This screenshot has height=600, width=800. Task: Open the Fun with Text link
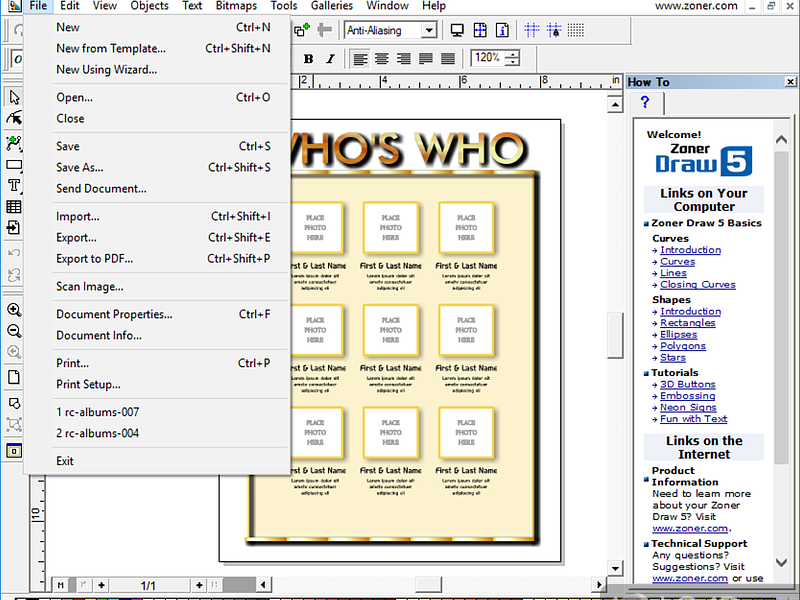click(693, 419)
